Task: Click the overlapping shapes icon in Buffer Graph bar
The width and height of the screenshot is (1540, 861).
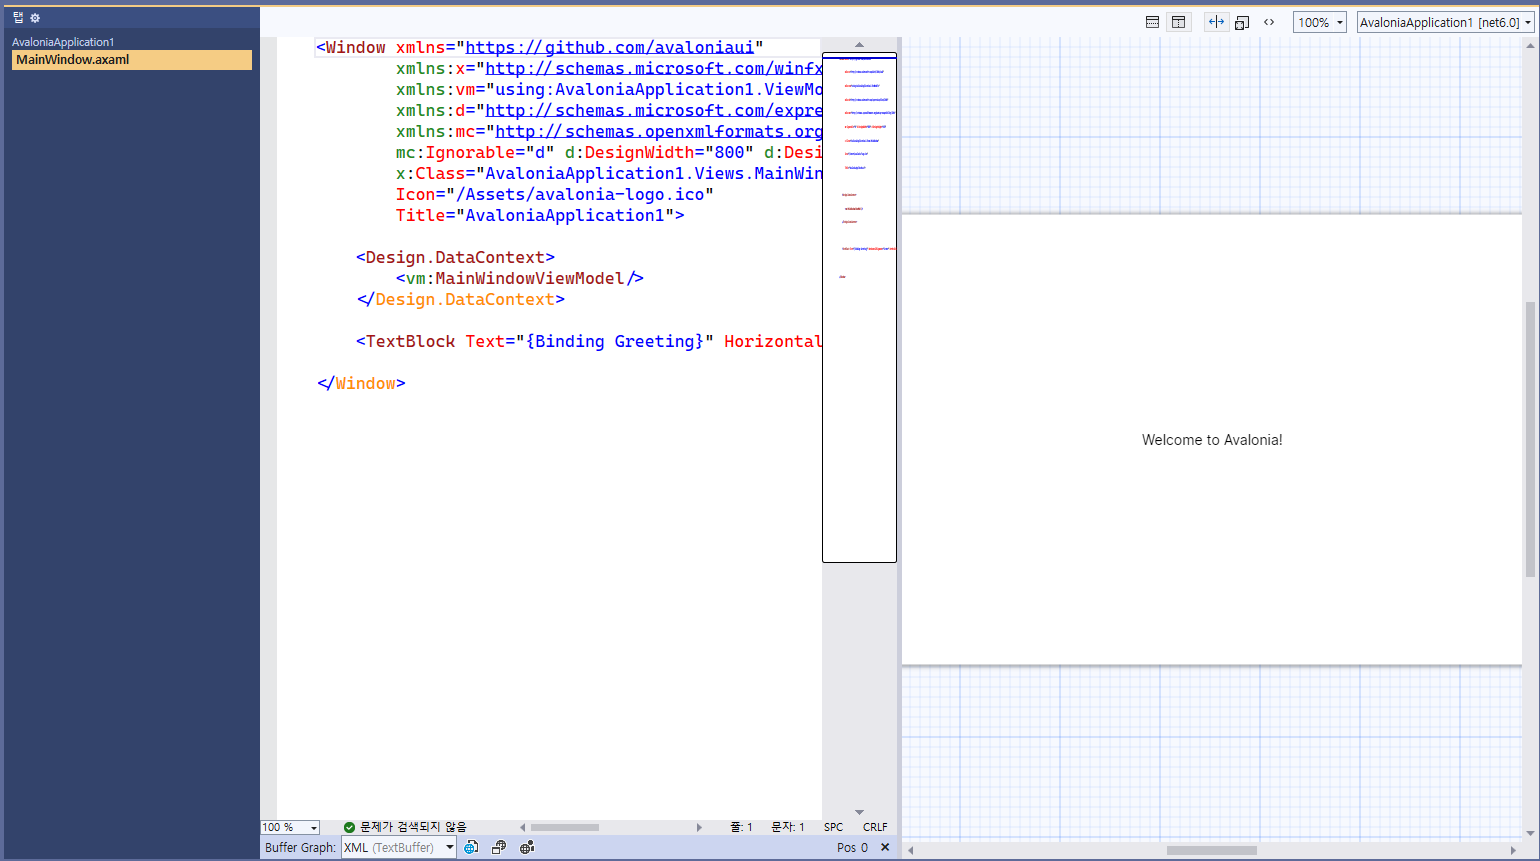Action: tap(499, 847)
